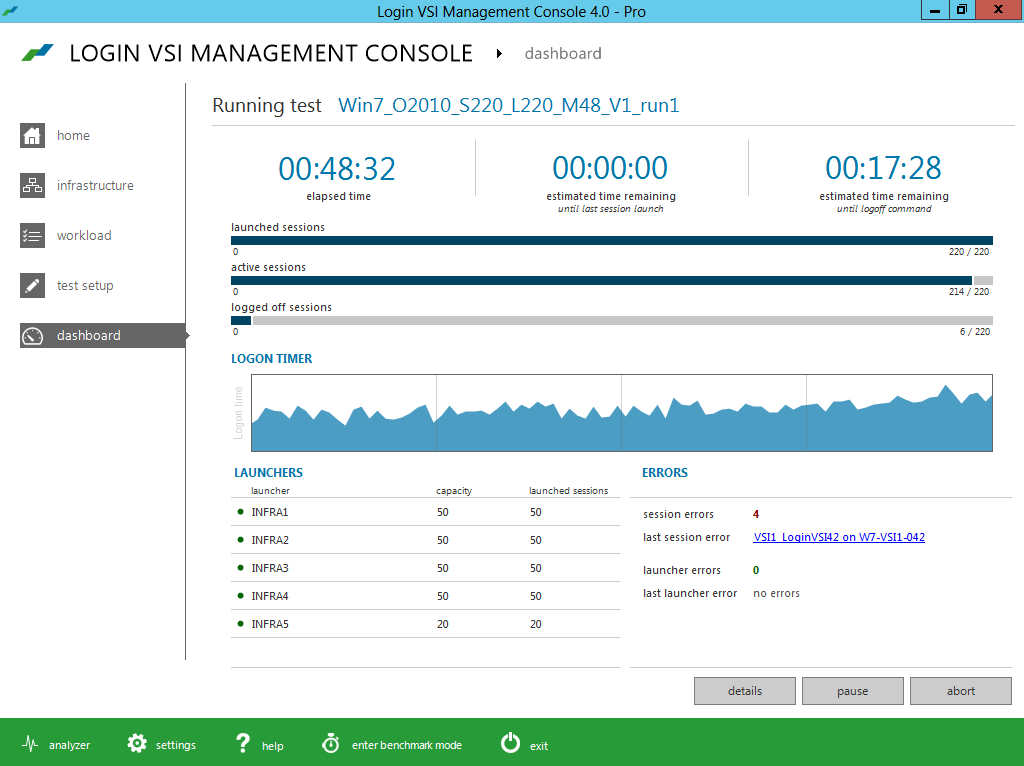
Task: Open the analyzer pulse icon
Action: tap(30, 745)
